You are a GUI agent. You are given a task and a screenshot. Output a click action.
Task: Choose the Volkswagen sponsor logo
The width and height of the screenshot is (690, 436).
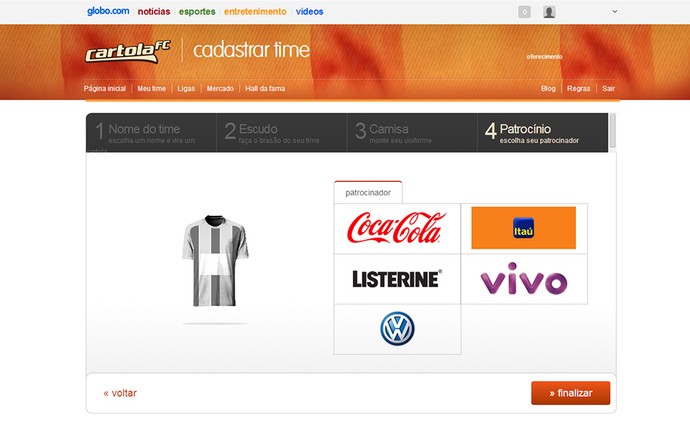click(x=396, y=329)
